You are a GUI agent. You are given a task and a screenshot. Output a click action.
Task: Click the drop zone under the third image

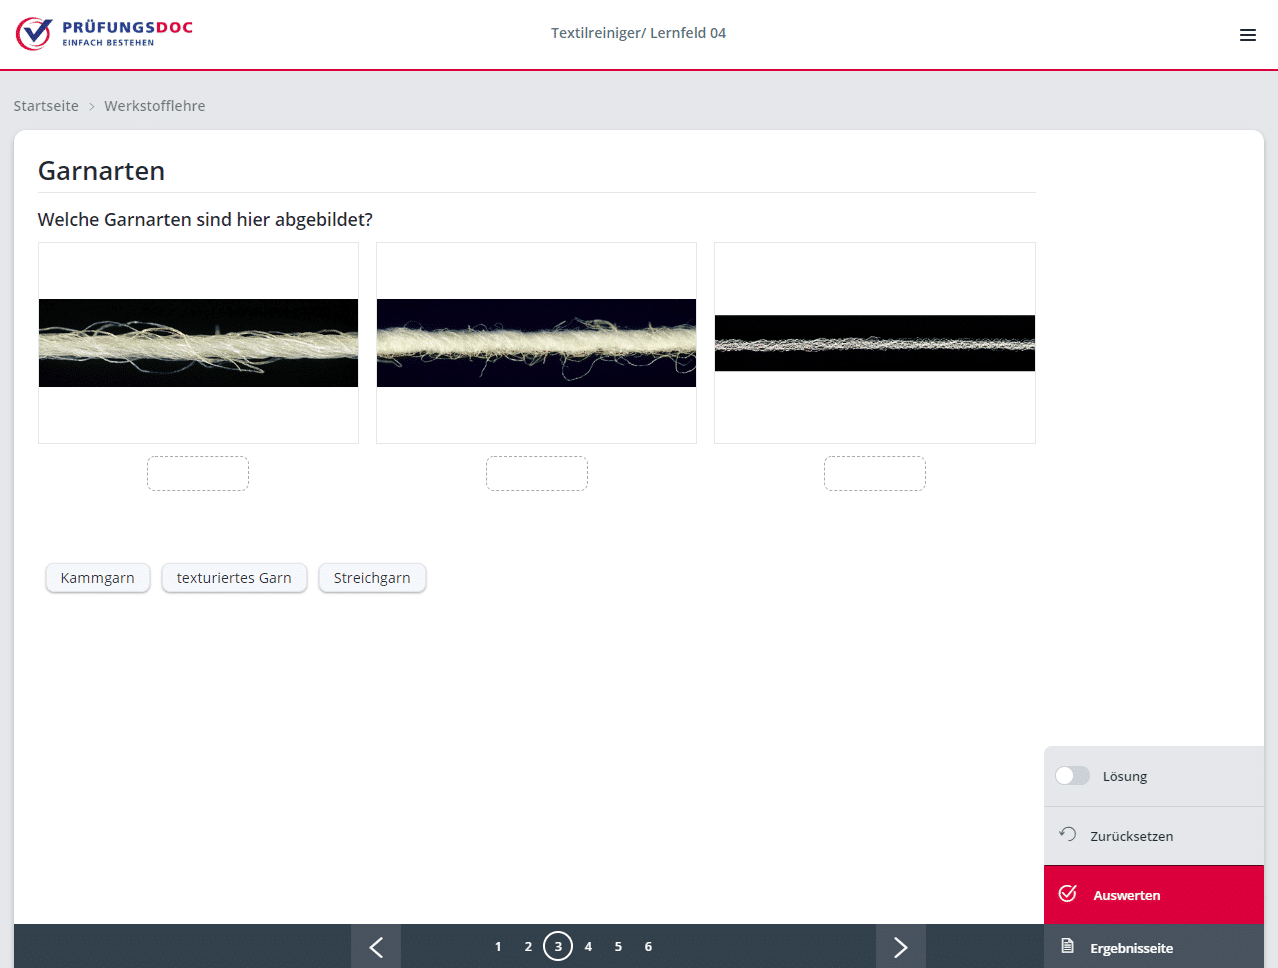[x=874, y=473]
